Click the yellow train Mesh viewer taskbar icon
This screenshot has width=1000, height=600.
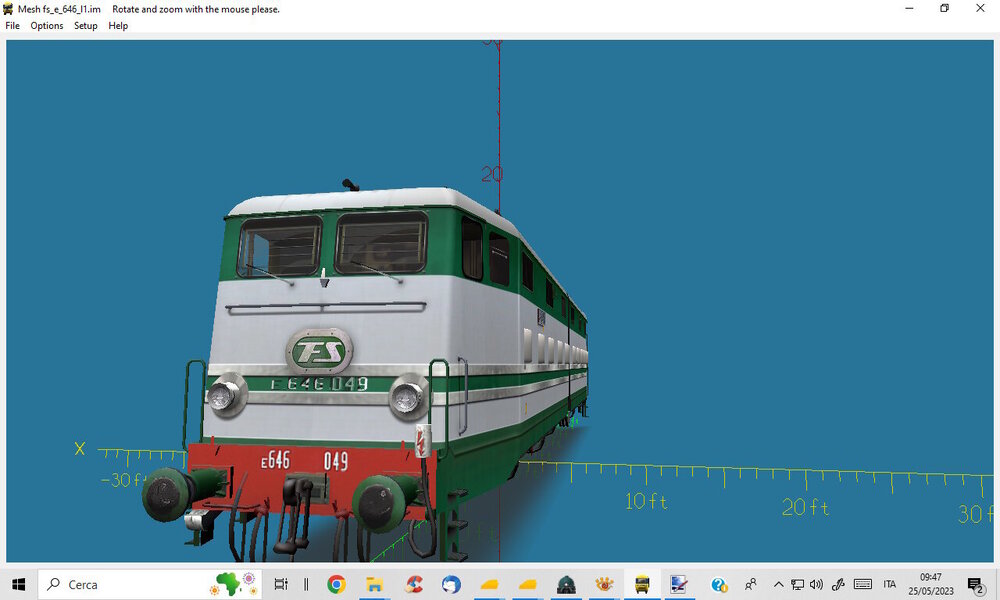pyautogui.click(x=642, y=584)
